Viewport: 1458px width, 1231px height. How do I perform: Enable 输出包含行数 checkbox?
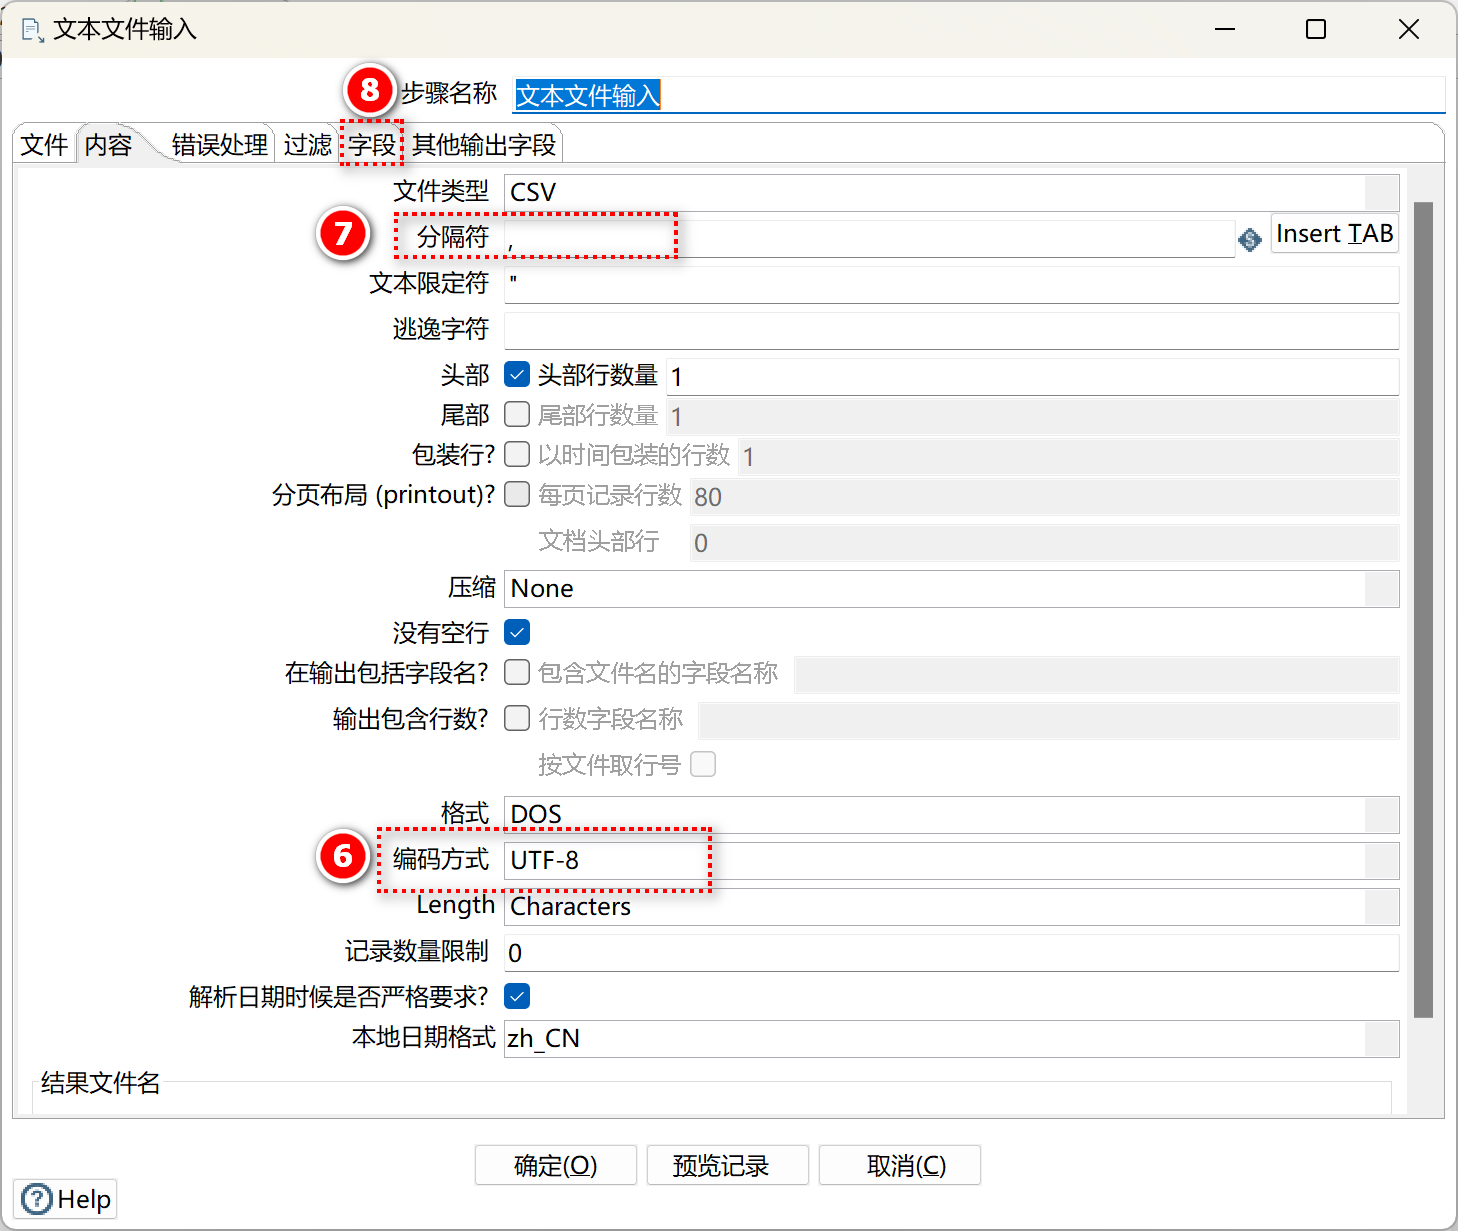click(x=517, y=718)
